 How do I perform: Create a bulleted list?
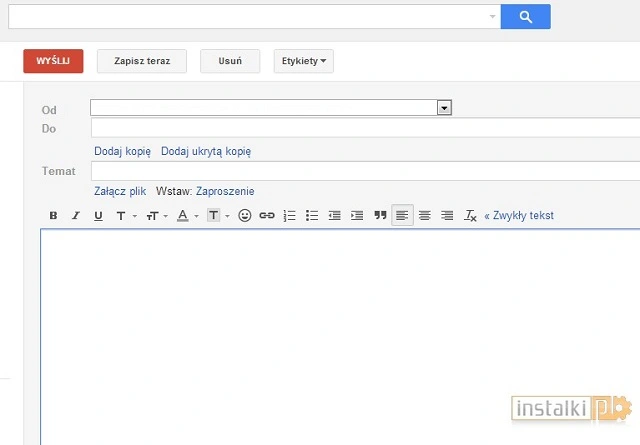click(x=312, y=216)
